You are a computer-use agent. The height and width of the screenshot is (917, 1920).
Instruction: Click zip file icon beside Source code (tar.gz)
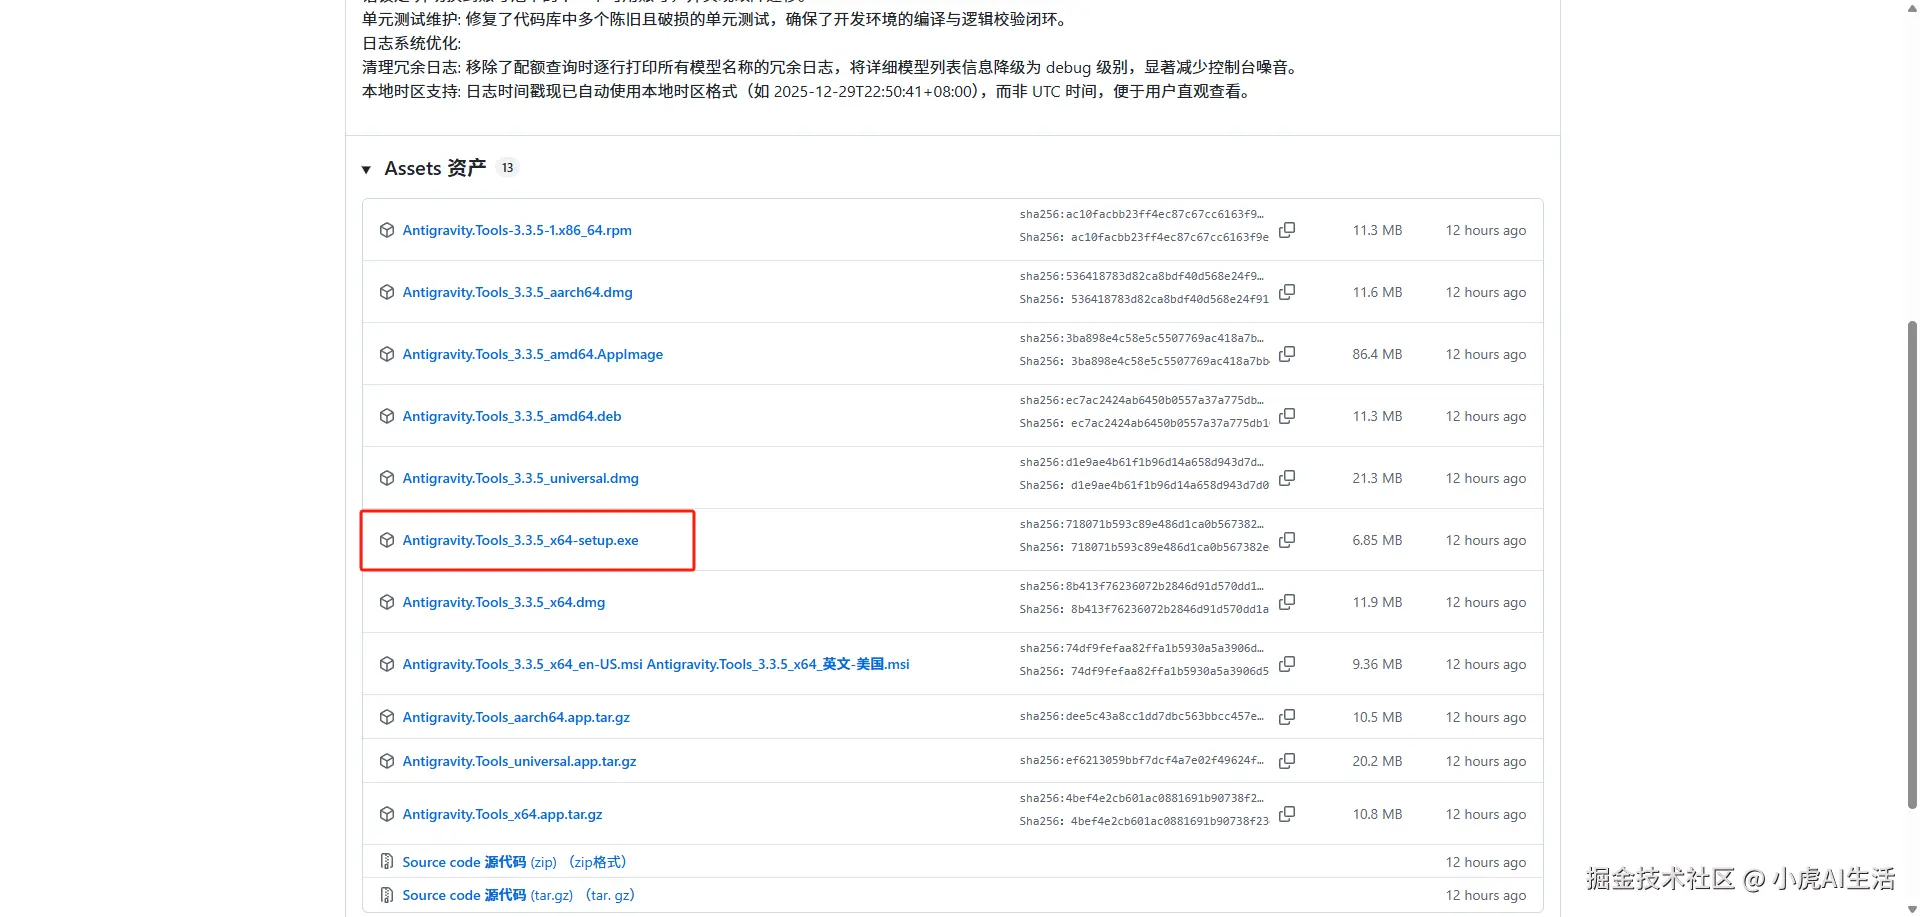tap(387, 895)
